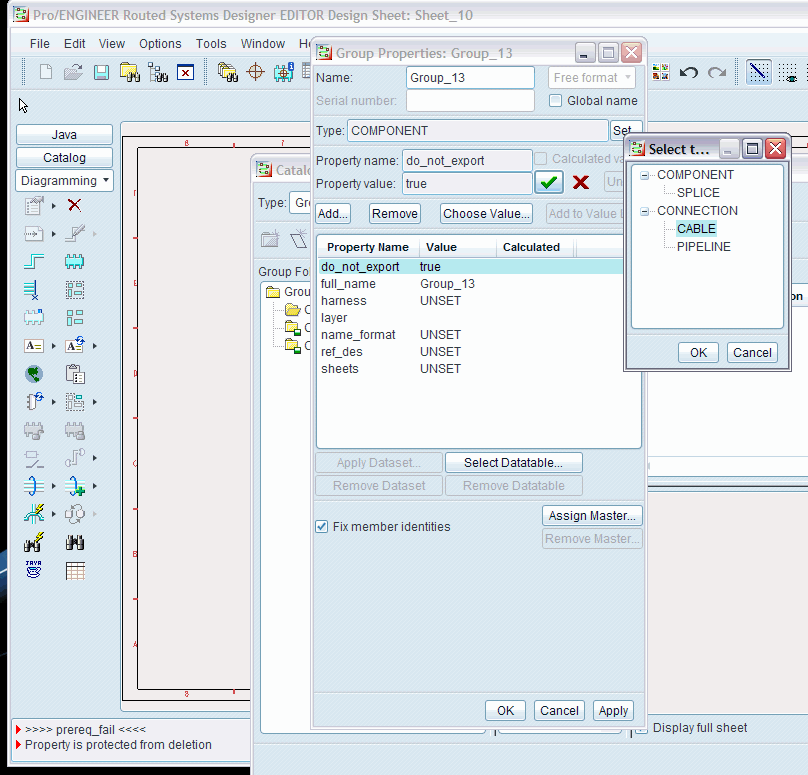This screenshot has height=775, width=808.
Task: Click the Open folder toolbar icon
Action: click(x=73, y=72)
